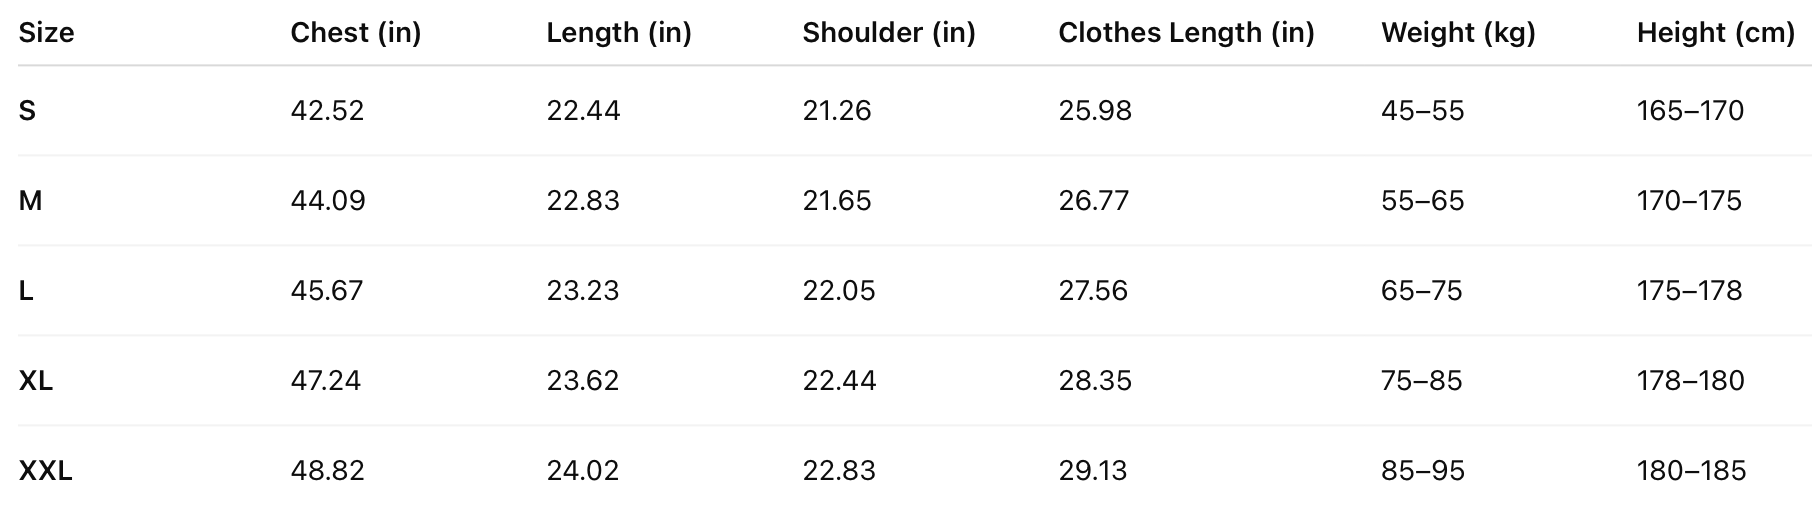
Task: Select shoulder value 21.65 for size M
Action: (x=837, y=200)
